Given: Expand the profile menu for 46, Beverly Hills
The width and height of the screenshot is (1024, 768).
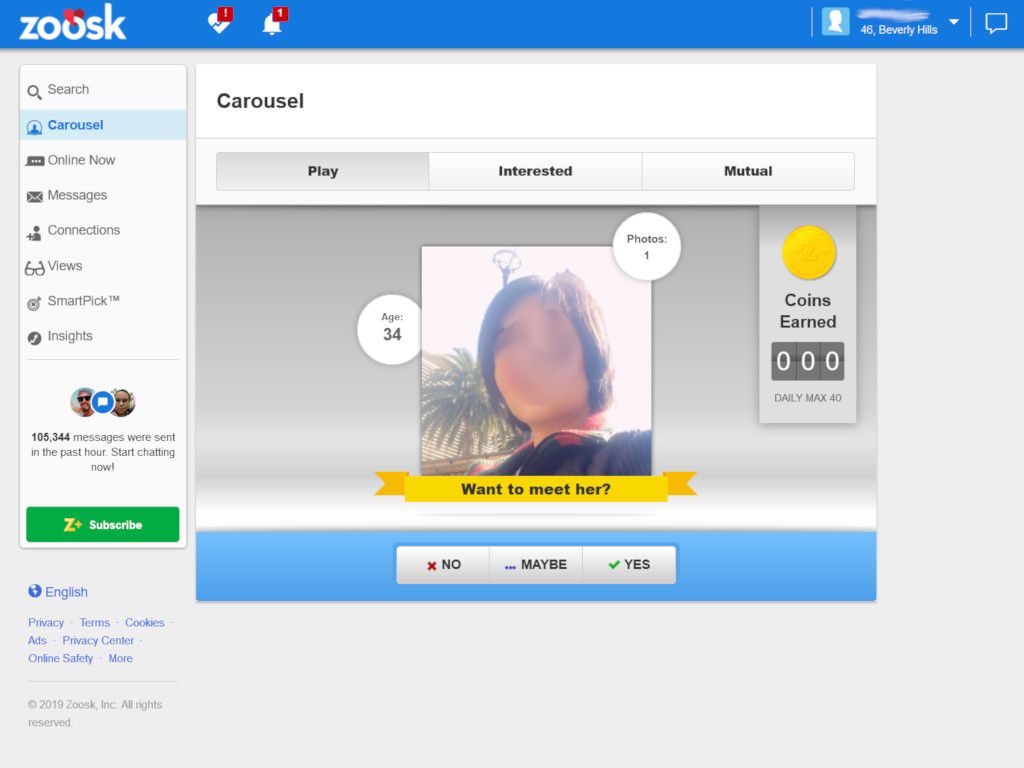Looking at the screenshot, I should click(x=954, y=21).
